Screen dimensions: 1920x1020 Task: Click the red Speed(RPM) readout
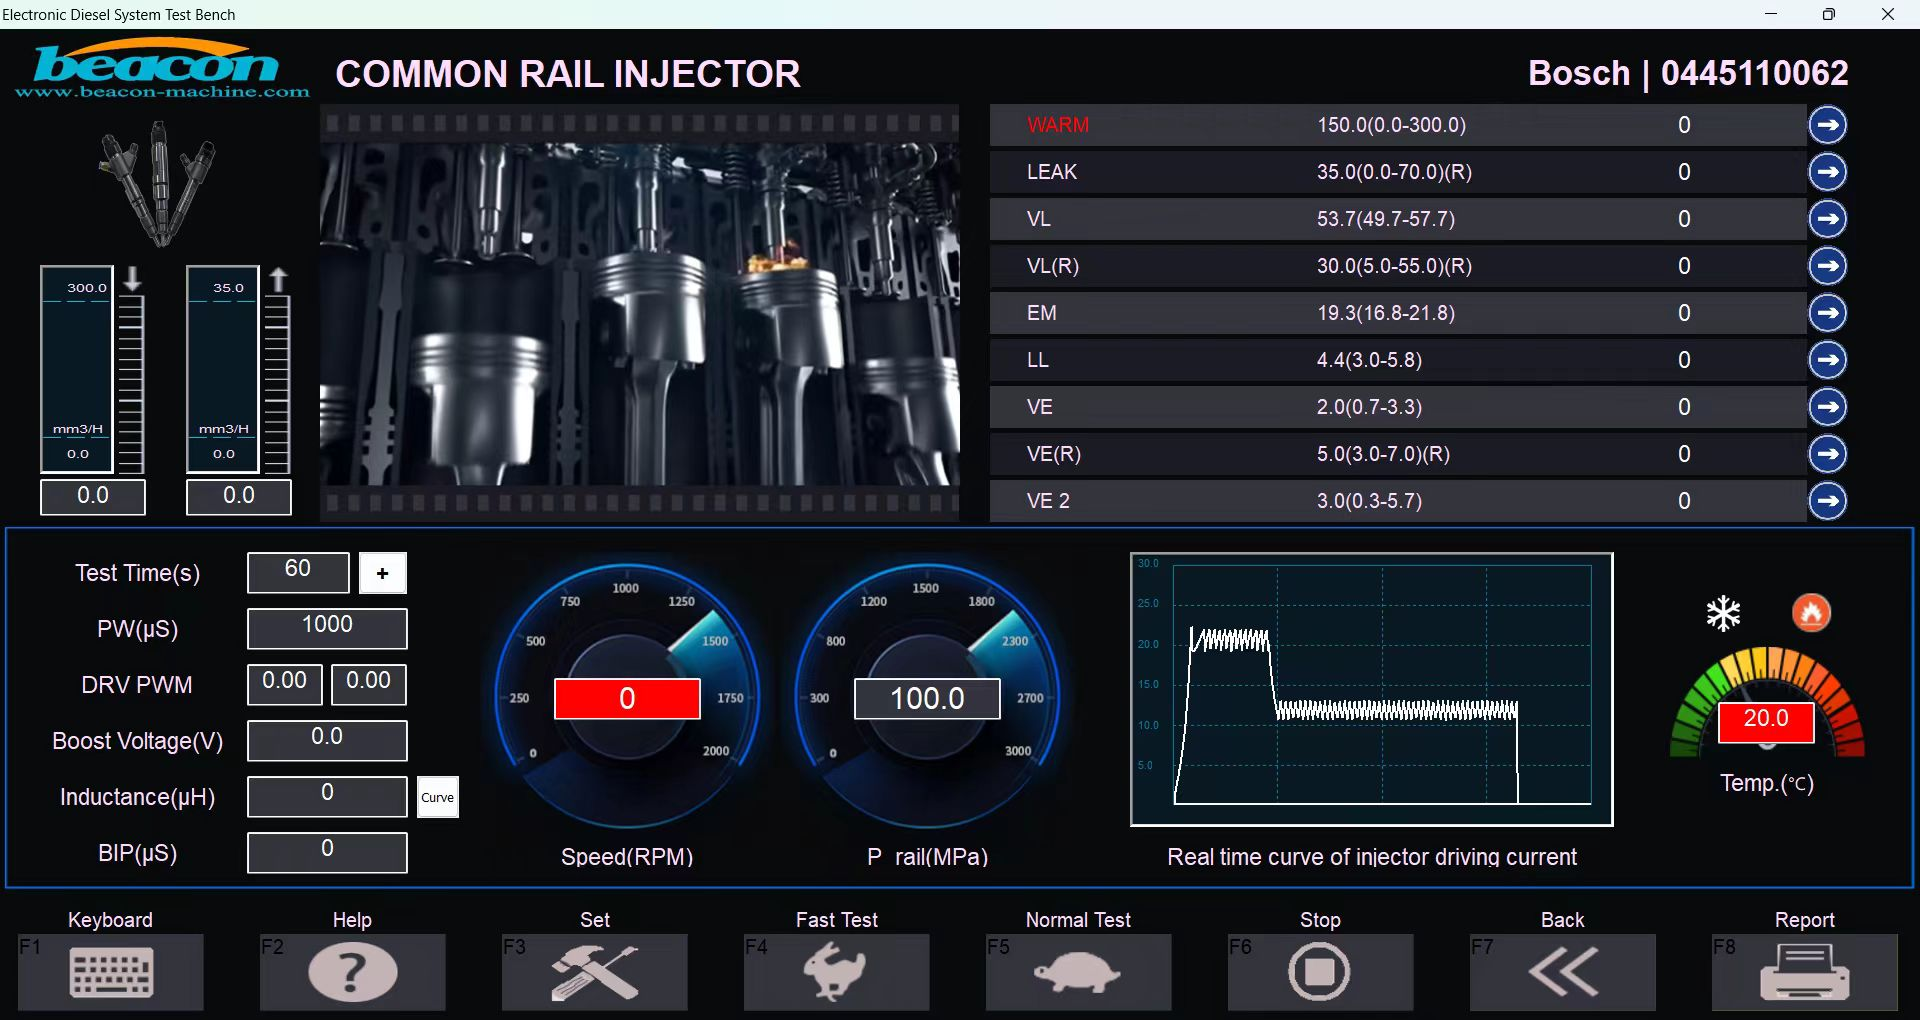coord(626,698)
